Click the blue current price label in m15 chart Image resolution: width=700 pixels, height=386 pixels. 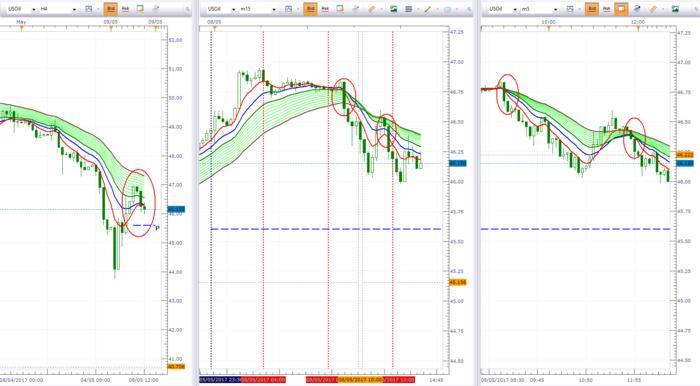tap(458, 164)
